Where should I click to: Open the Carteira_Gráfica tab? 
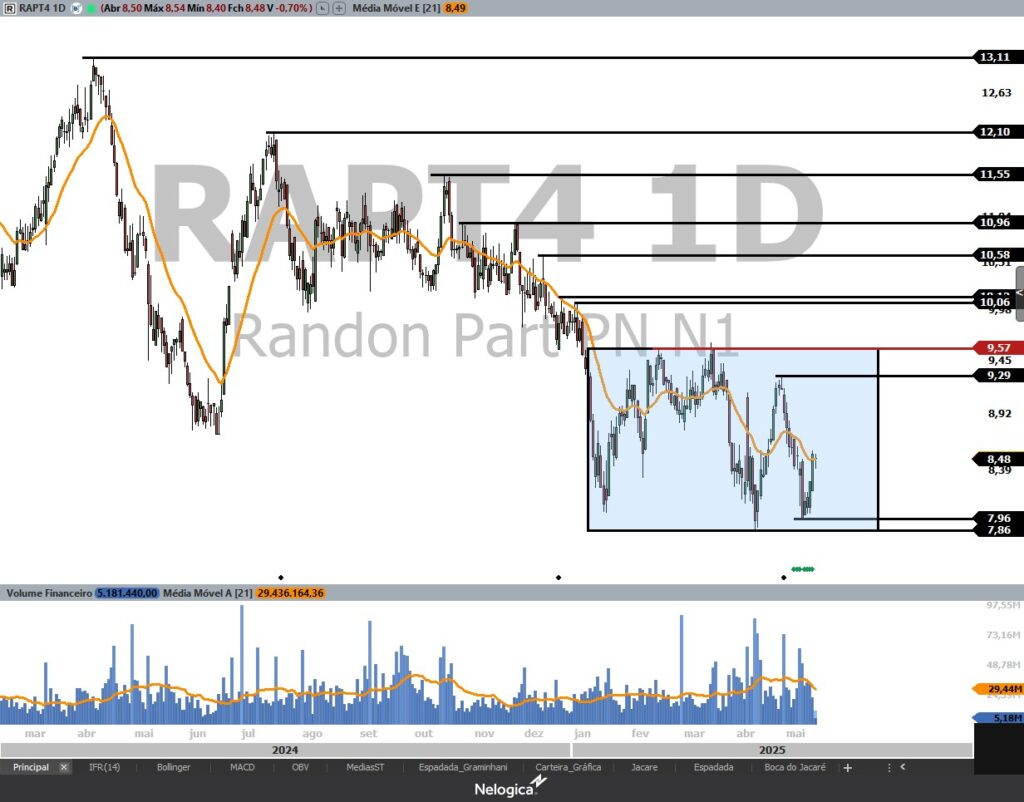(x=568, y=767)
